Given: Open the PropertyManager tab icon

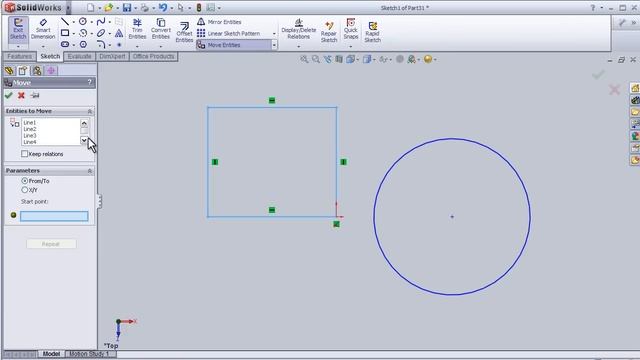Looking at the screenshot, I should [23, 71].
